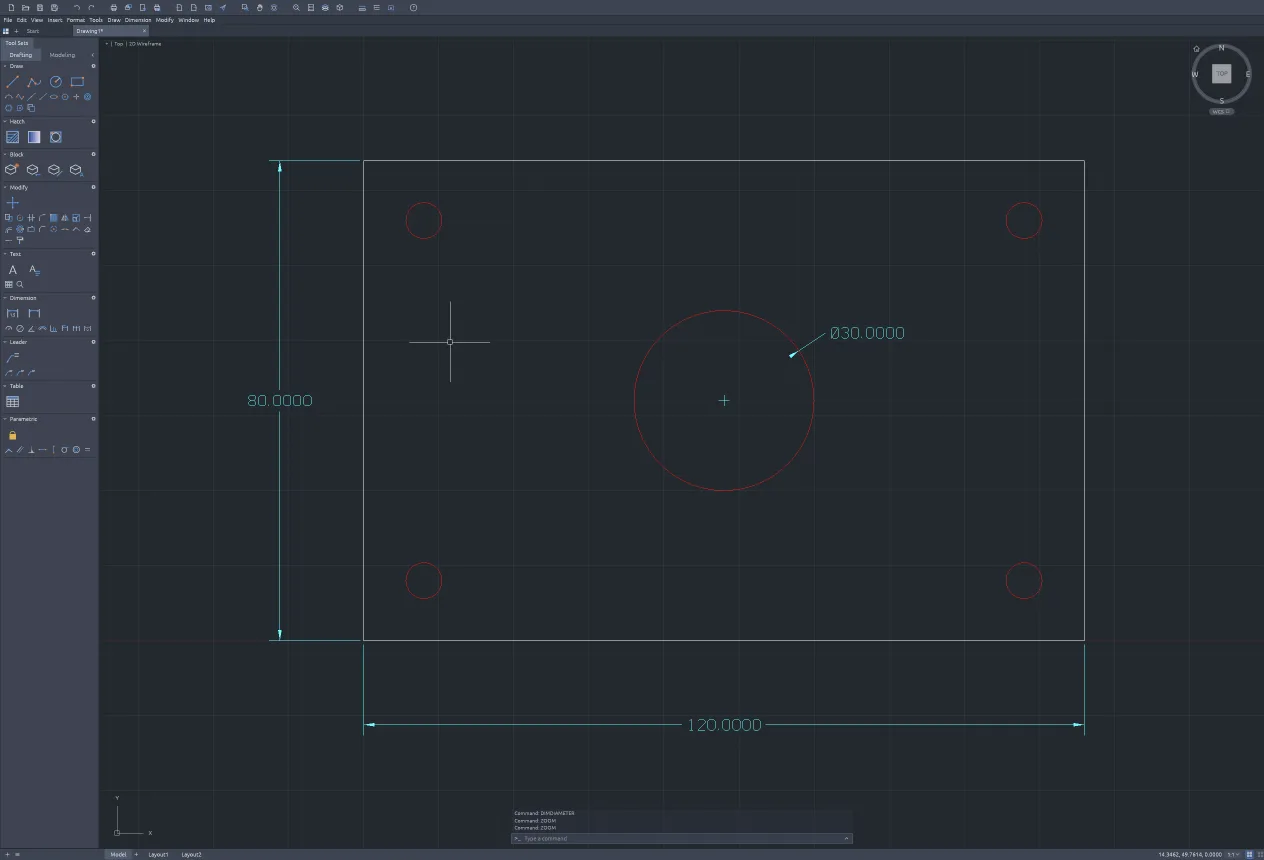Click the Find text magnifier icon
Image resolution: width=1264 pixels, height=860 pixels.
click(x=20, y=285)
